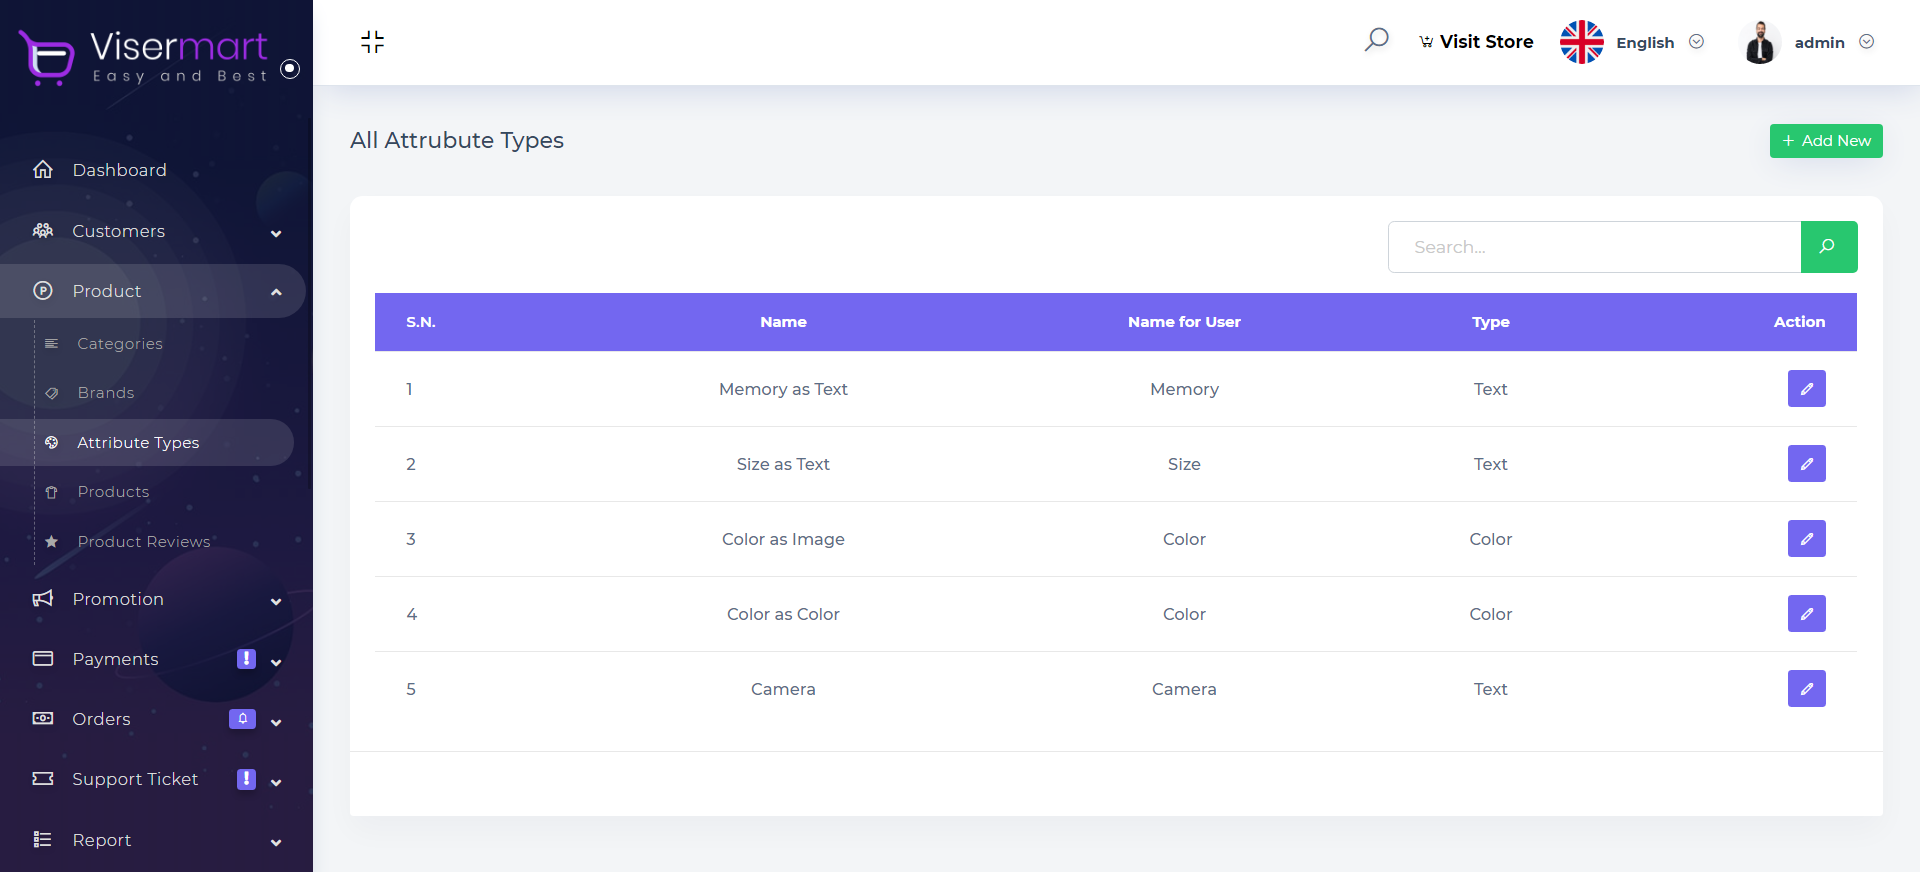Open Categories in the Product submenu
Viewport: 1920px width, 872px height.
[120, 344]
